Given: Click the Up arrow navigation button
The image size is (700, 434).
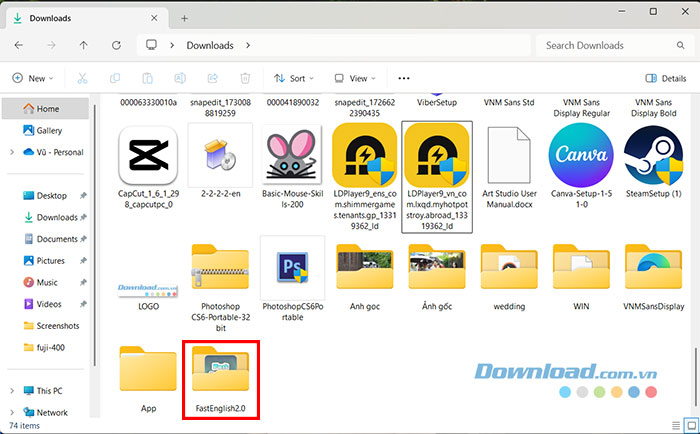Looking at the screenshot, I should 83,45.
